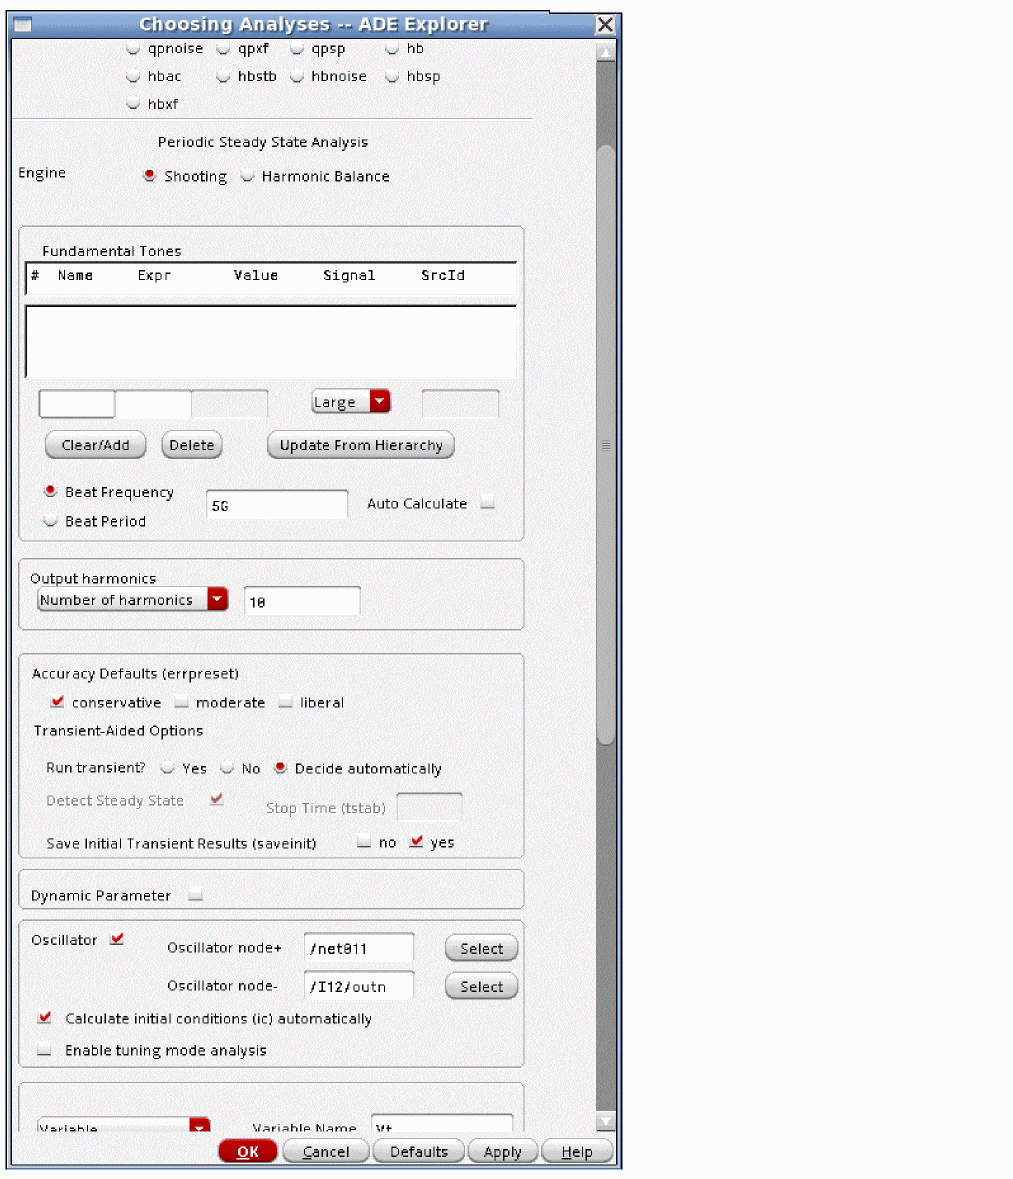Click the tone name input field
1013x1179 pixels.
tap(77, 404)
